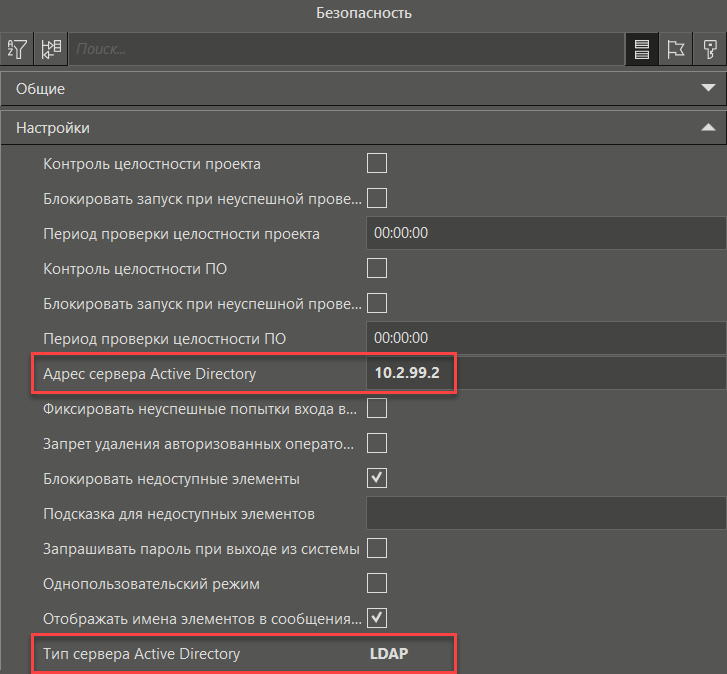The height and width of the screenshot is (674, 727).
Task: Click the flag icon in toolbar
Action: coord(676,48)
